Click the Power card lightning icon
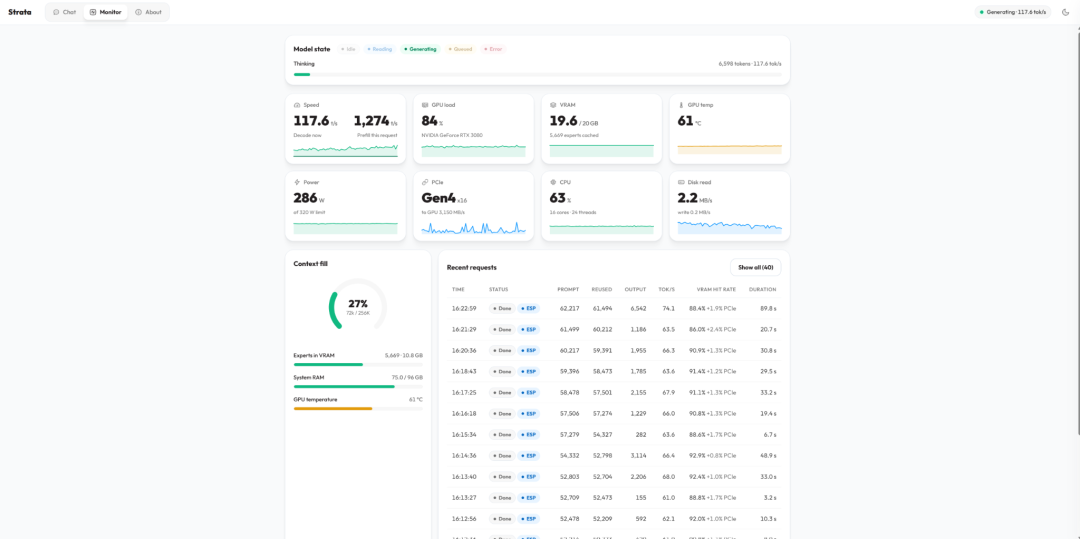 (x=297, y=182)
